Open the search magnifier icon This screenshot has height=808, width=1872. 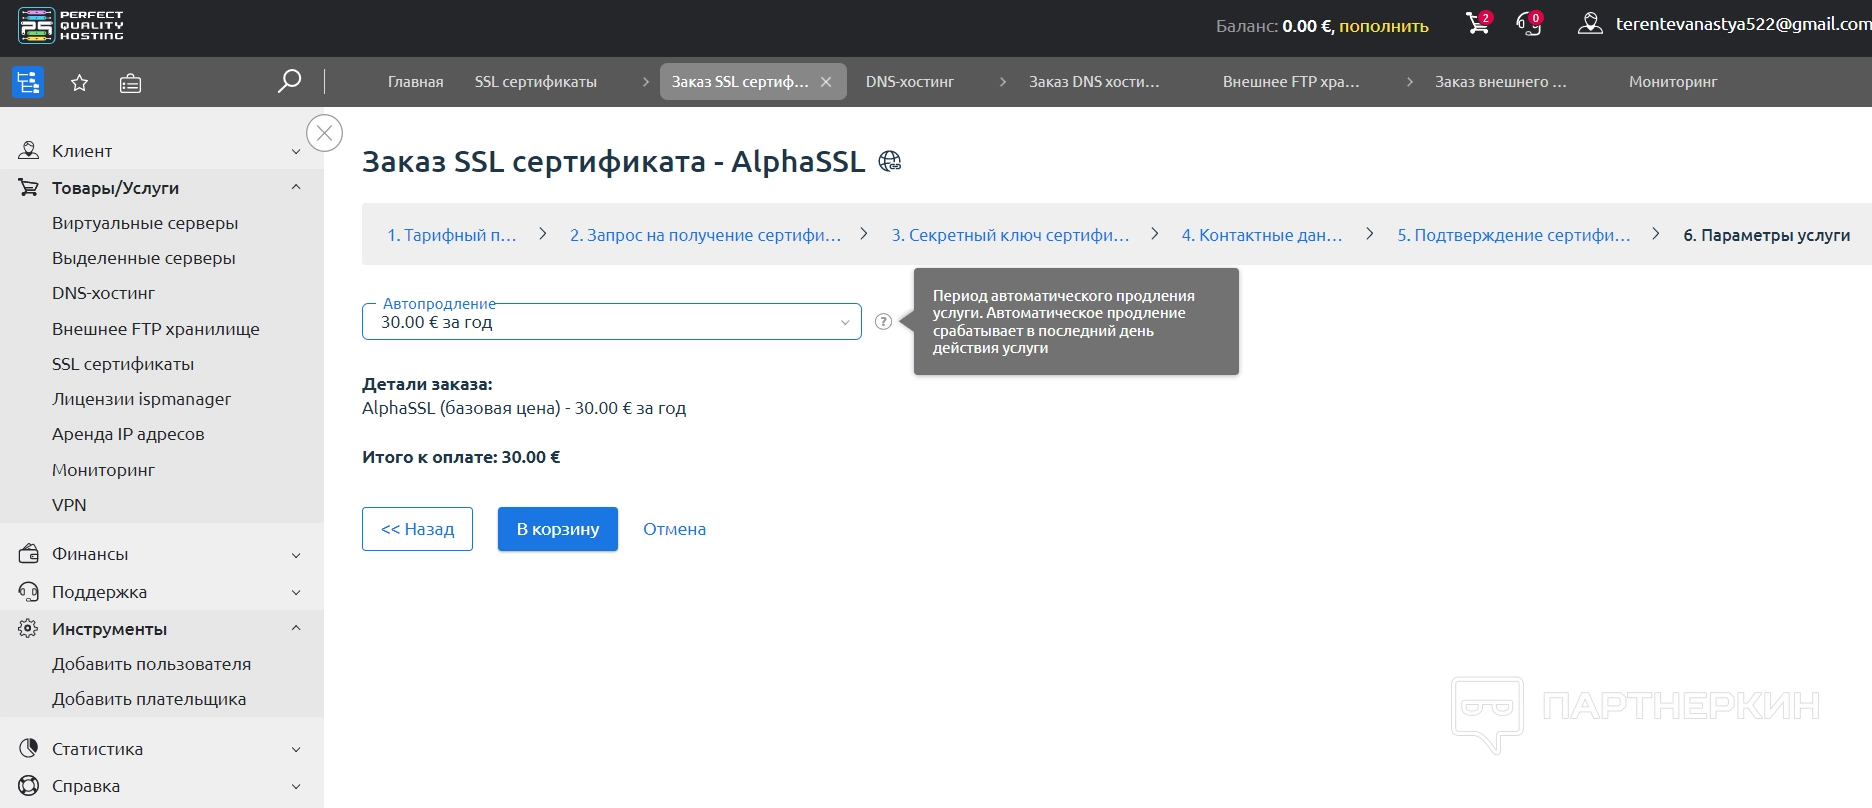click(289, 82)
